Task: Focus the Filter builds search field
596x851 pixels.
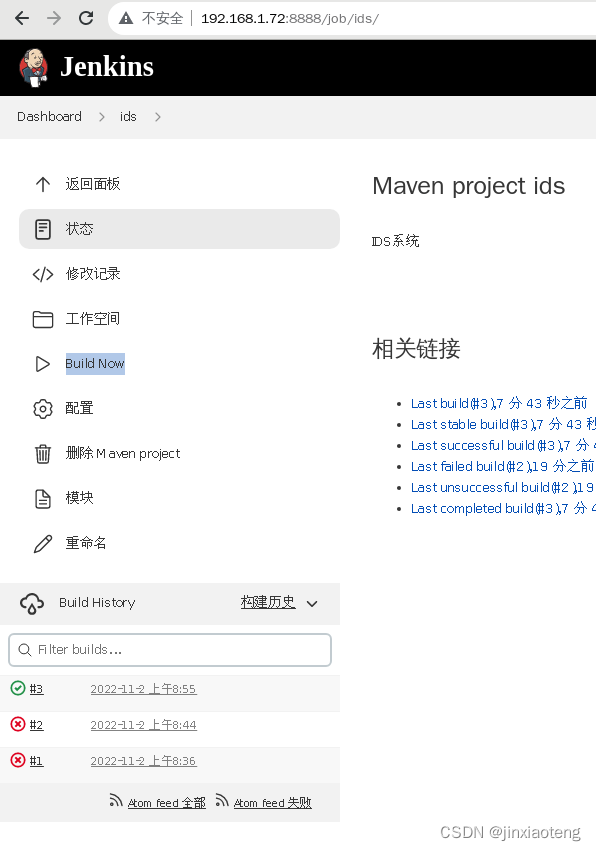Action: pyautogui.click(x=170, y=650)
